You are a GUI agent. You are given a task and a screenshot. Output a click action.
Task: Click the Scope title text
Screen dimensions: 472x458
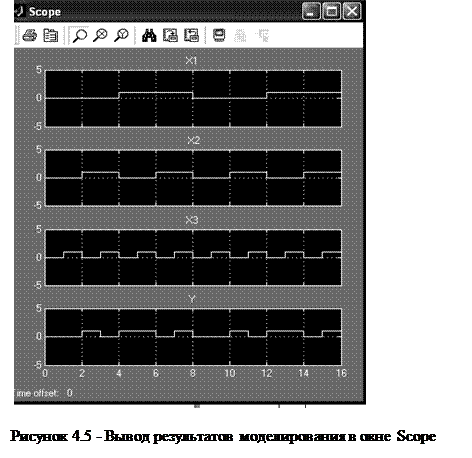[45, 12]
